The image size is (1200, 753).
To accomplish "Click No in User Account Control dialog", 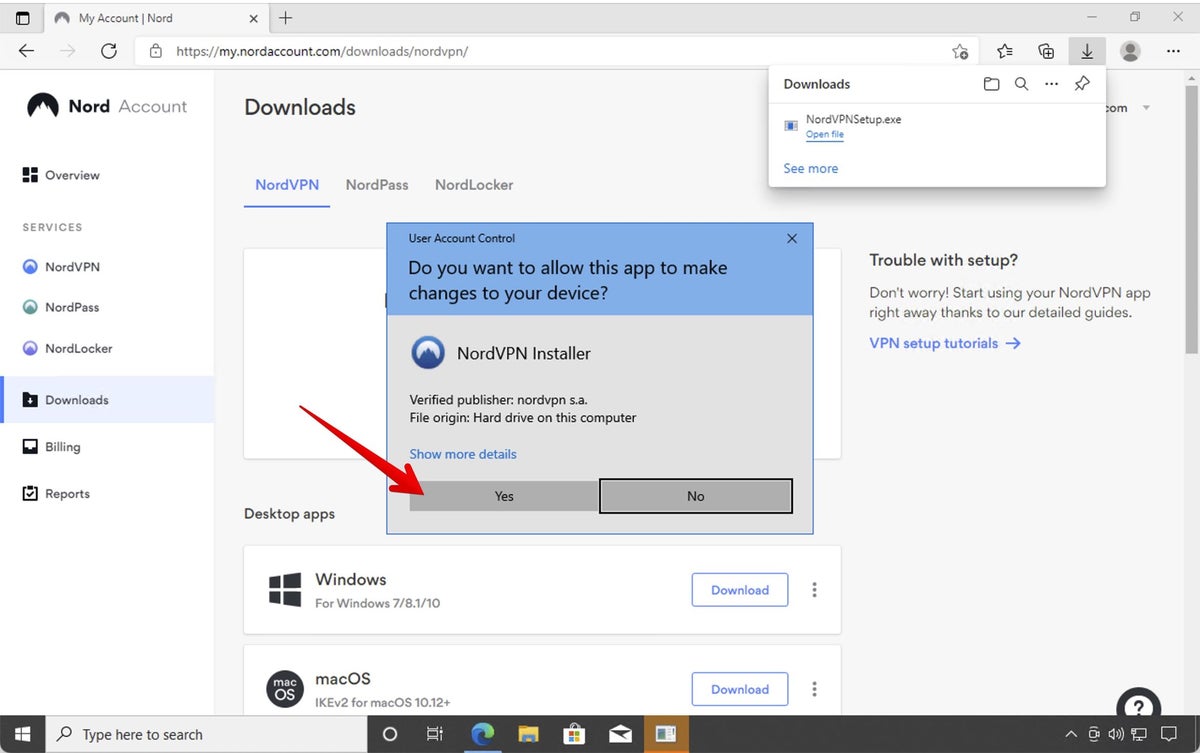I will (696, 496).
